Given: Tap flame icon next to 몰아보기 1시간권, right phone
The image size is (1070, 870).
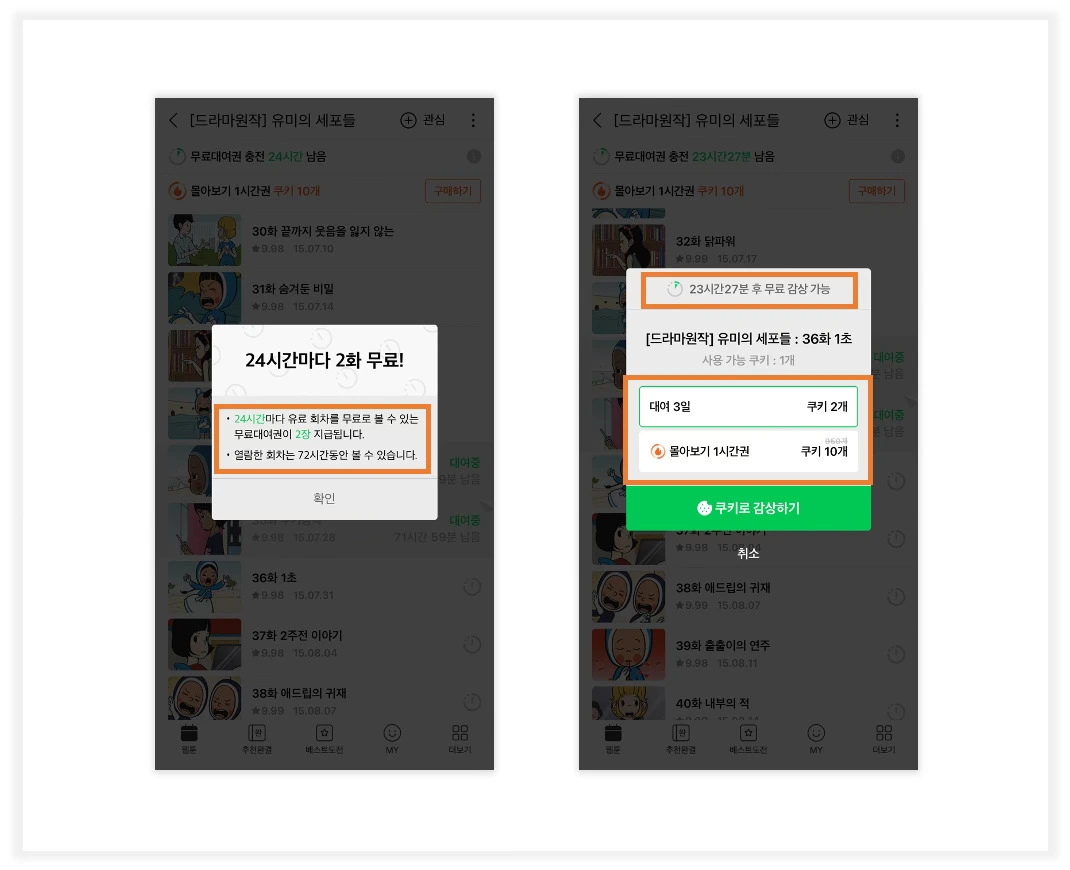Looking at the screenshot, I should [x=657, y=451].
